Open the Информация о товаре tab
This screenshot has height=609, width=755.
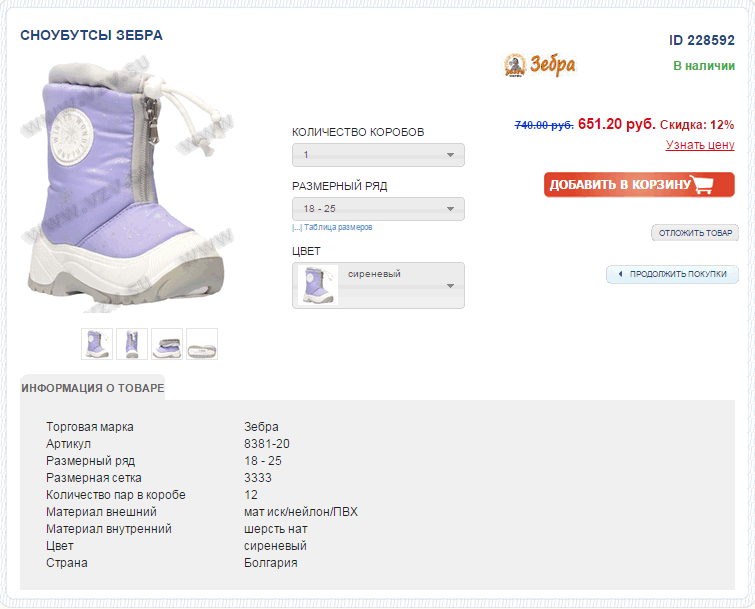(92, 388)
